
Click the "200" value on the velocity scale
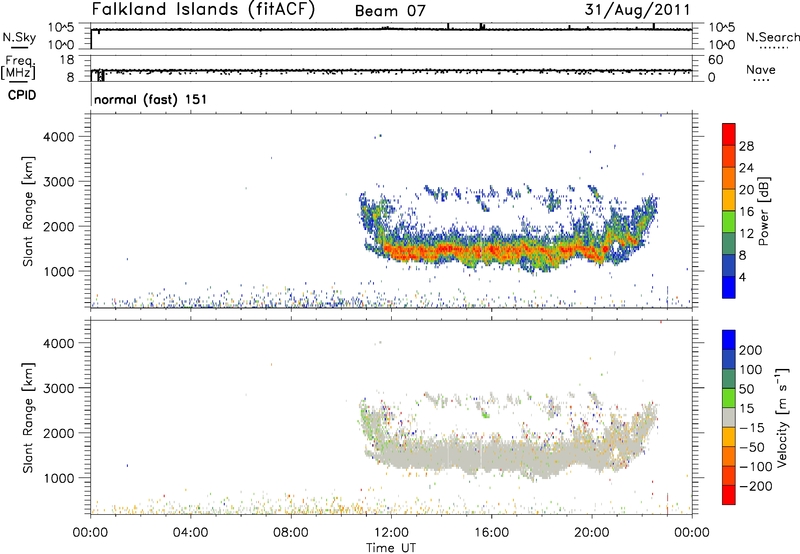tap(751, 350)
